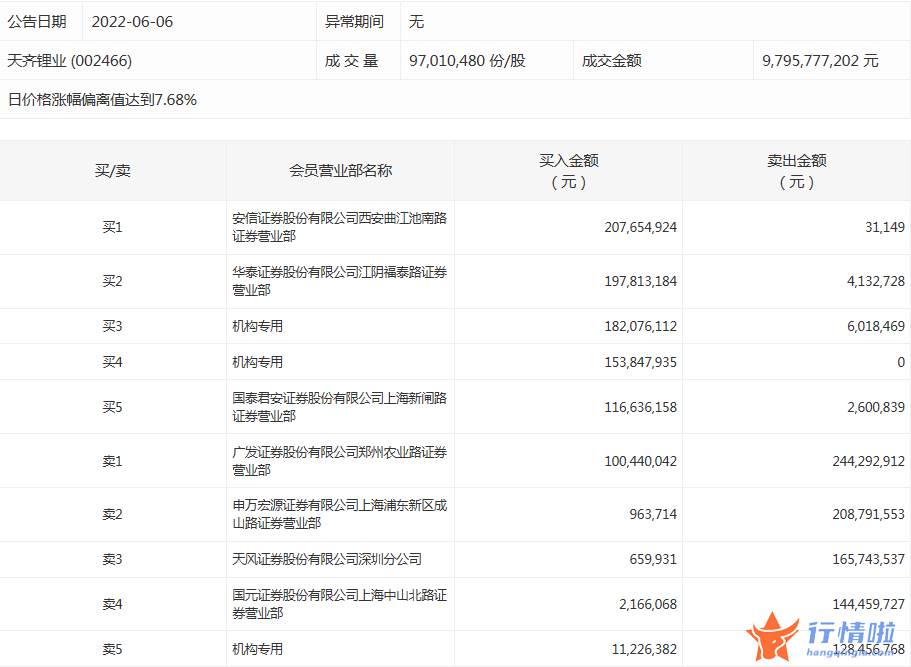Select sell amount 144,459,727
This screenshot has height=667, width=911.
click(869, 604)
